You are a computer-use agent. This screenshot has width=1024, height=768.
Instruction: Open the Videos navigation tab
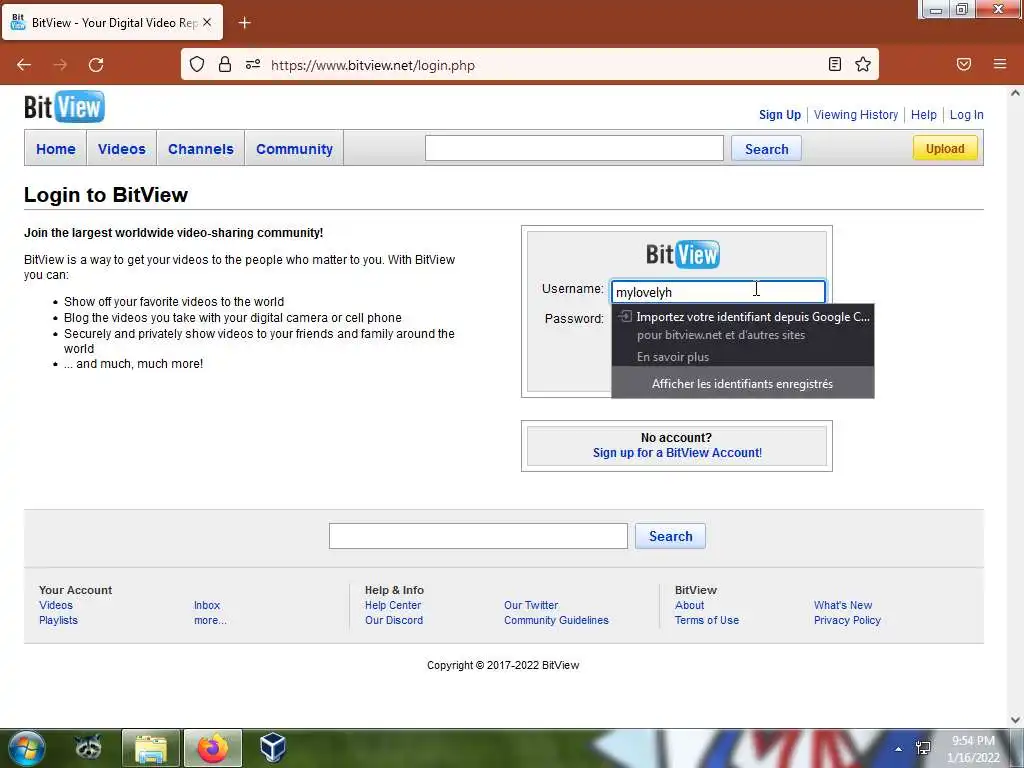click(x=121, y=149)
